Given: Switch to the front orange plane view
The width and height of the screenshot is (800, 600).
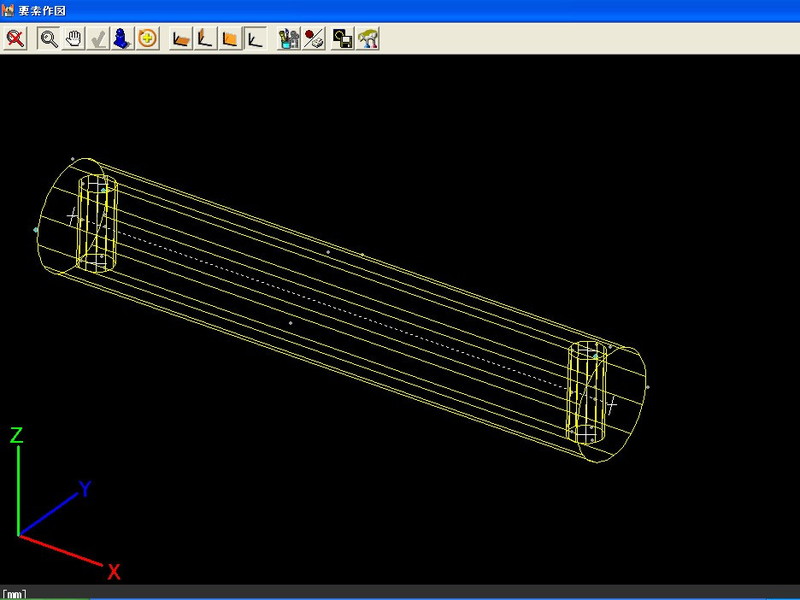Looking at the screenshot, I should [231, 39].
